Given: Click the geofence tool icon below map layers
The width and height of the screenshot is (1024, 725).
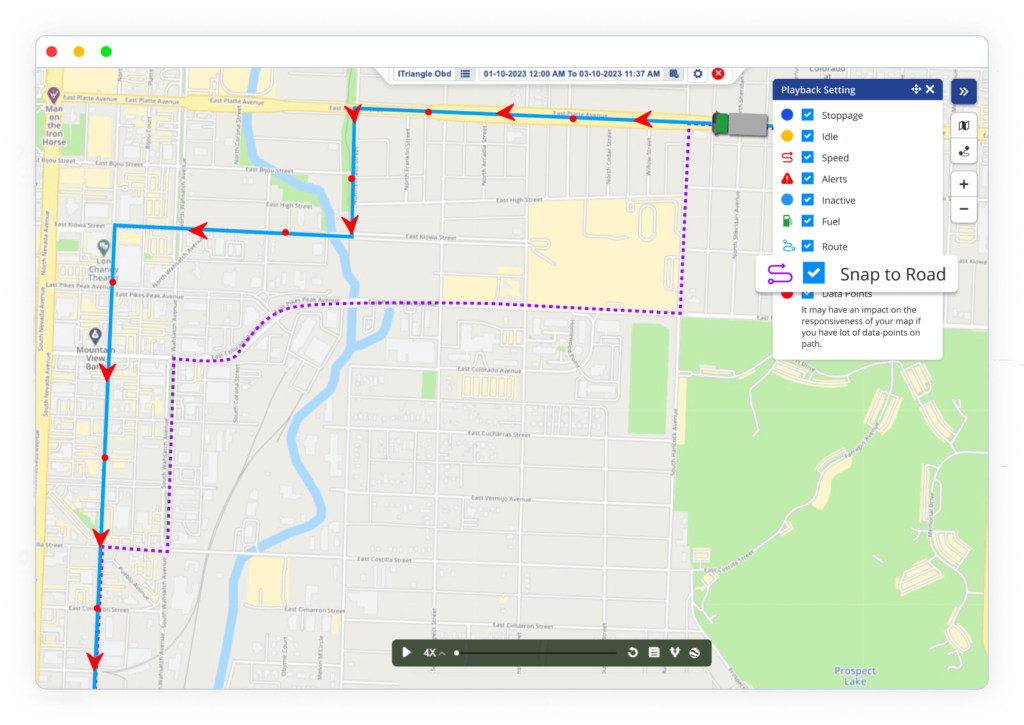Looking at the screenshot, I should click(x=964, y=152).
